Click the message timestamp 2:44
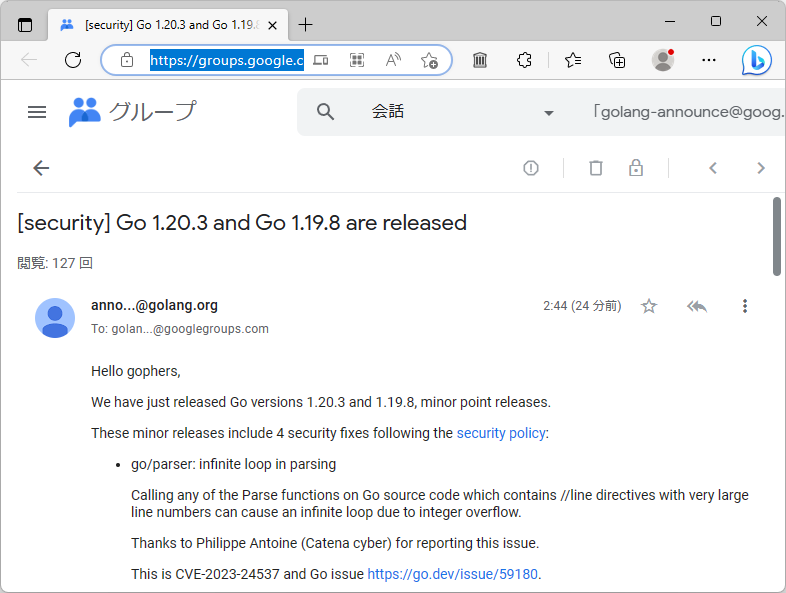786x593 pixels. coord(582,306)
